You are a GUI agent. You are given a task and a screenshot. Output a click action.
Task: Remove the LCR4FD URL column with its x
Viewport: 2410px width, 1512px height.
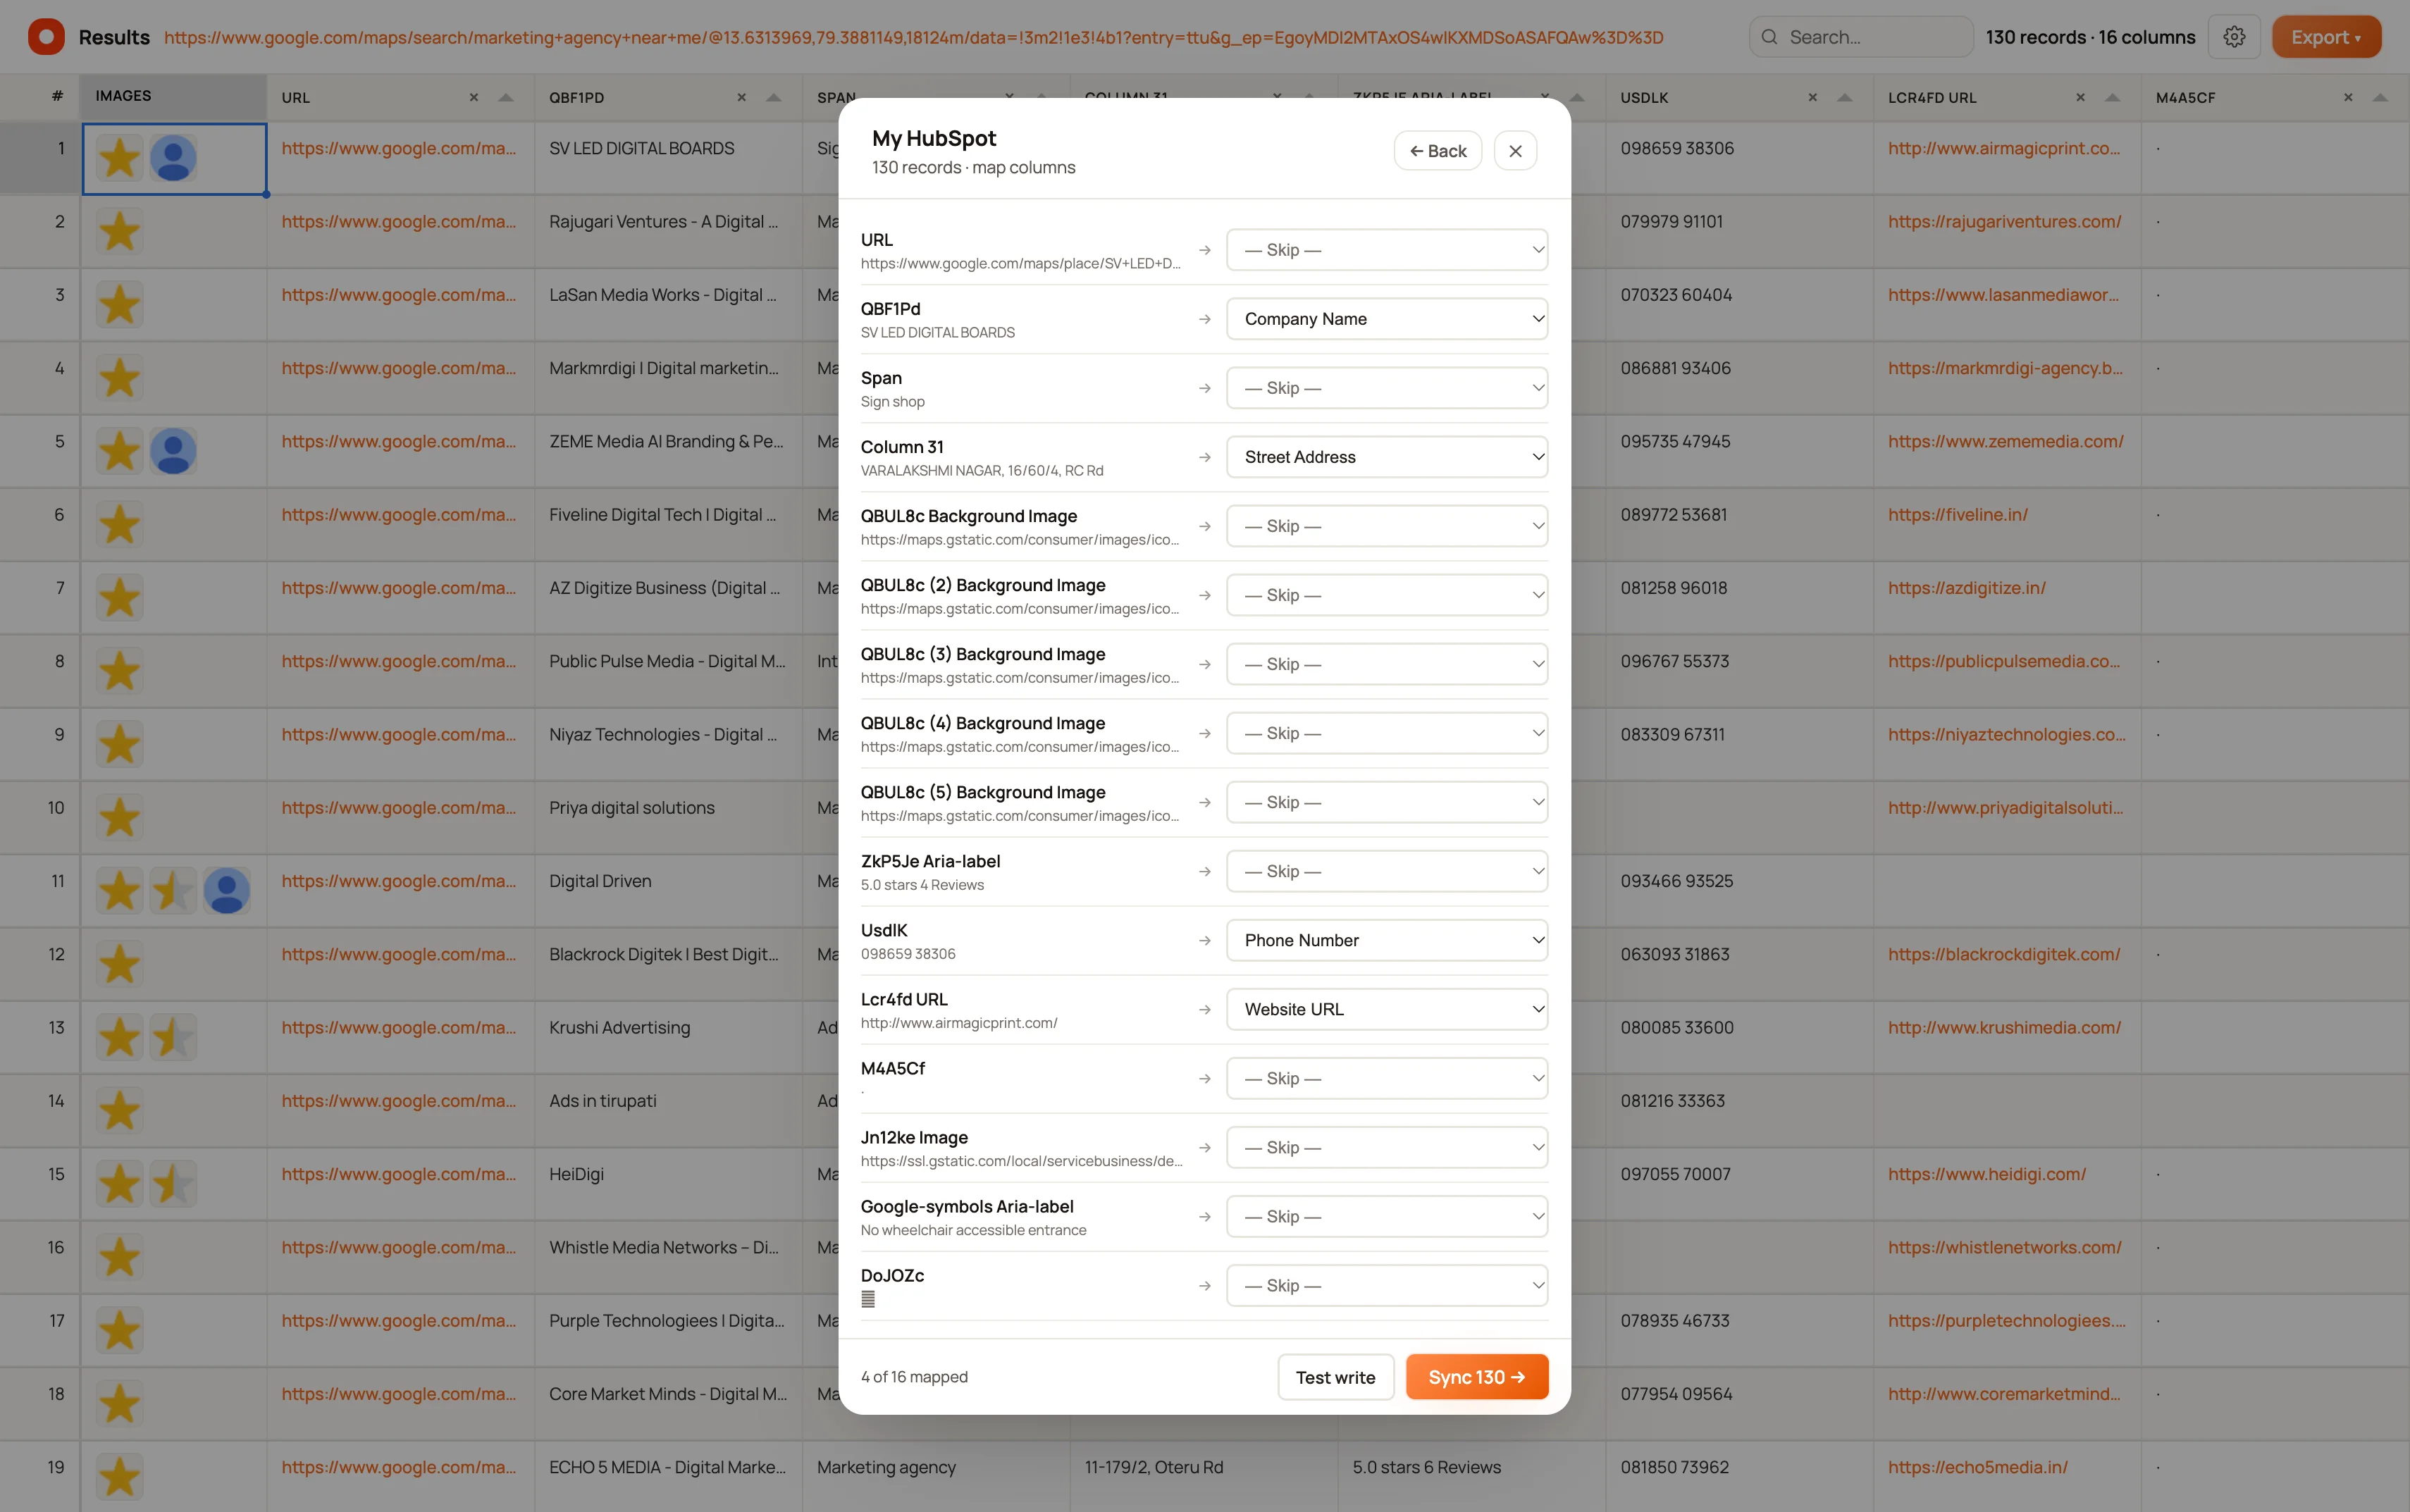point(2081,97)
